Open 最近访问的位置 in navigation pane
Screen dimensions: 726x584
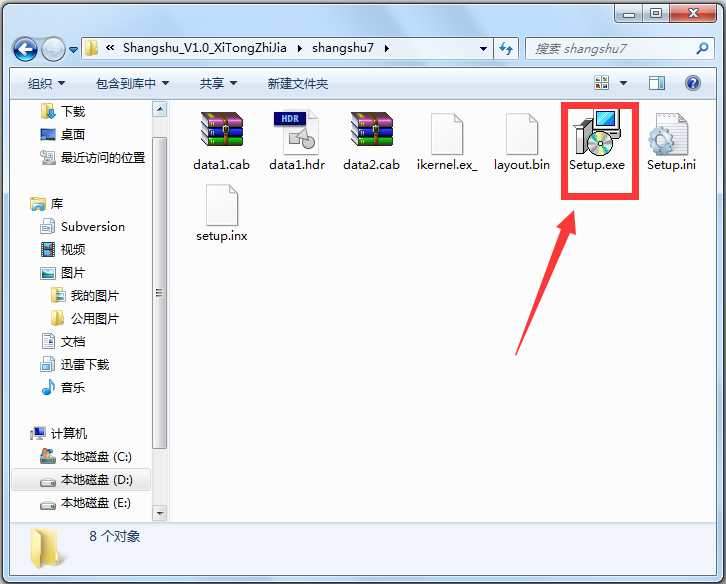(x=93, y=158)
